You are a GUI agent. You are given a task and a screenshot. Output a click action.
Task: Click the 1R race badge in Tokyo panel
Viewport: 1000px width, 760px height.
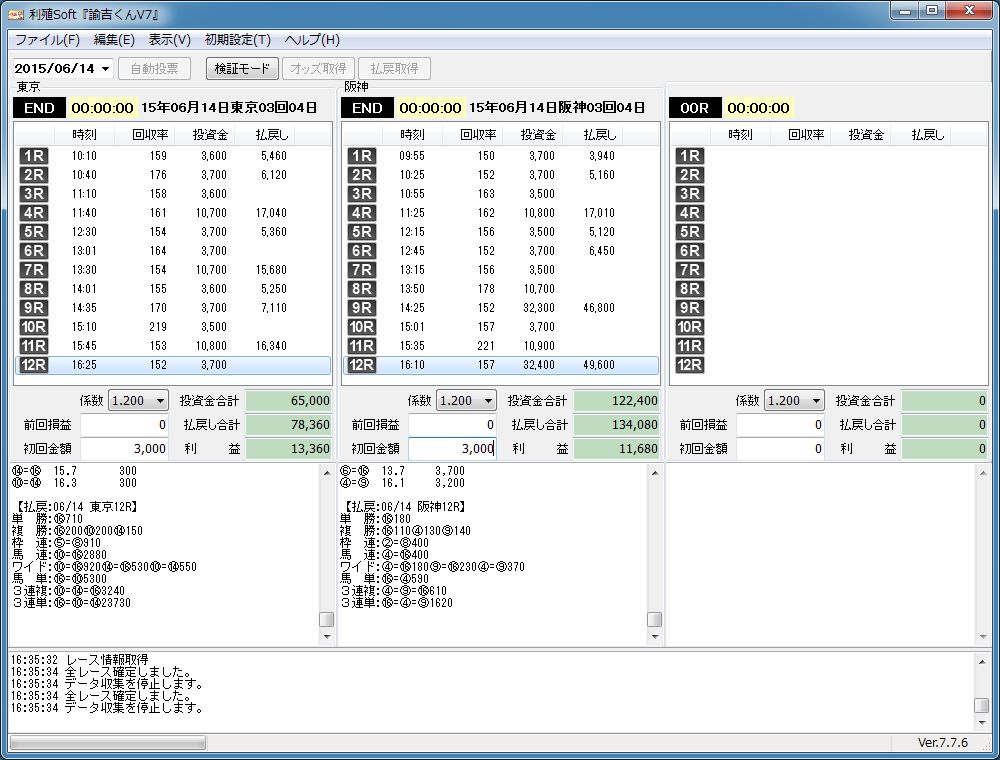point(33,156)
